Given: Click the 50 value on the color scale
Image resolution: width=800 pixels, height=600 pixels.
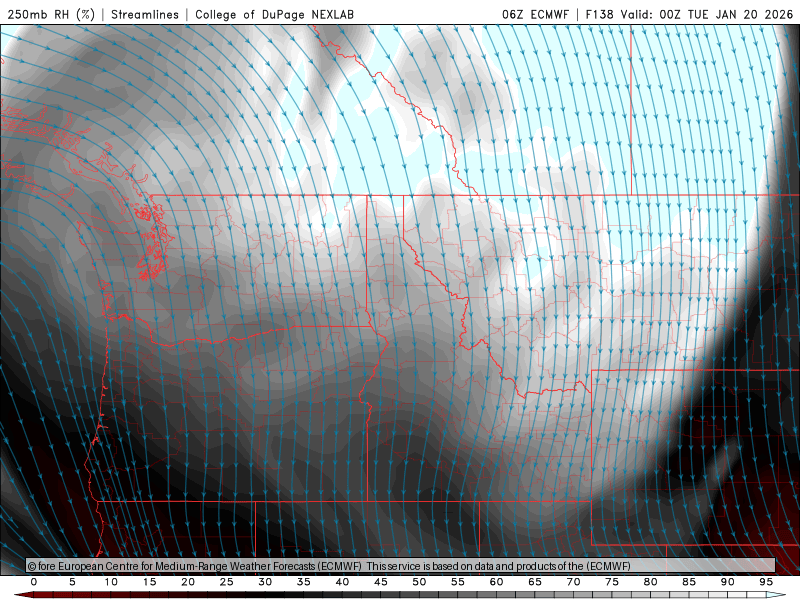Looking at the screenshot, I should (x=419, y=582).
